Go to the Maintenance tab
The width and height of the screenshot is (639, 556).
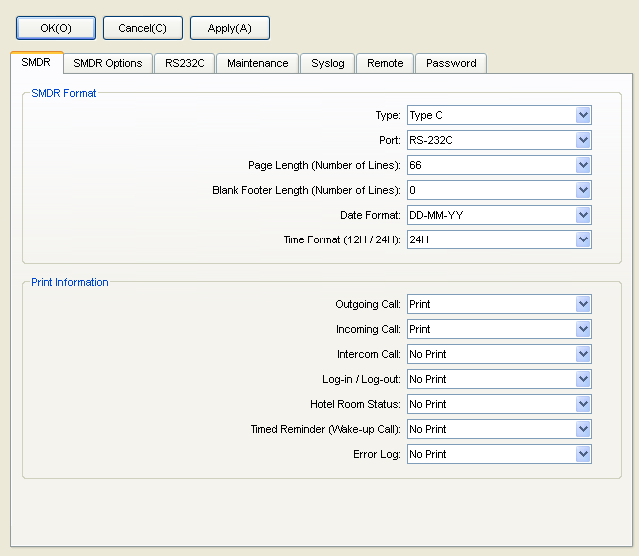257,63
